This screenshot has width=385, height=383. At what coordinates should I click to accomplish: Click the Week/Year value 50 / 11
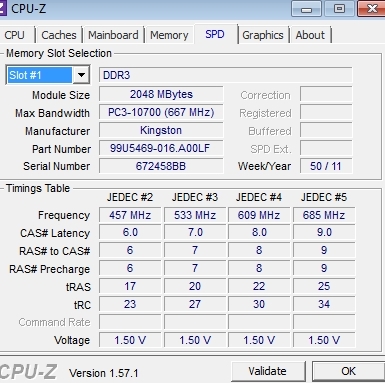(326, 166)
